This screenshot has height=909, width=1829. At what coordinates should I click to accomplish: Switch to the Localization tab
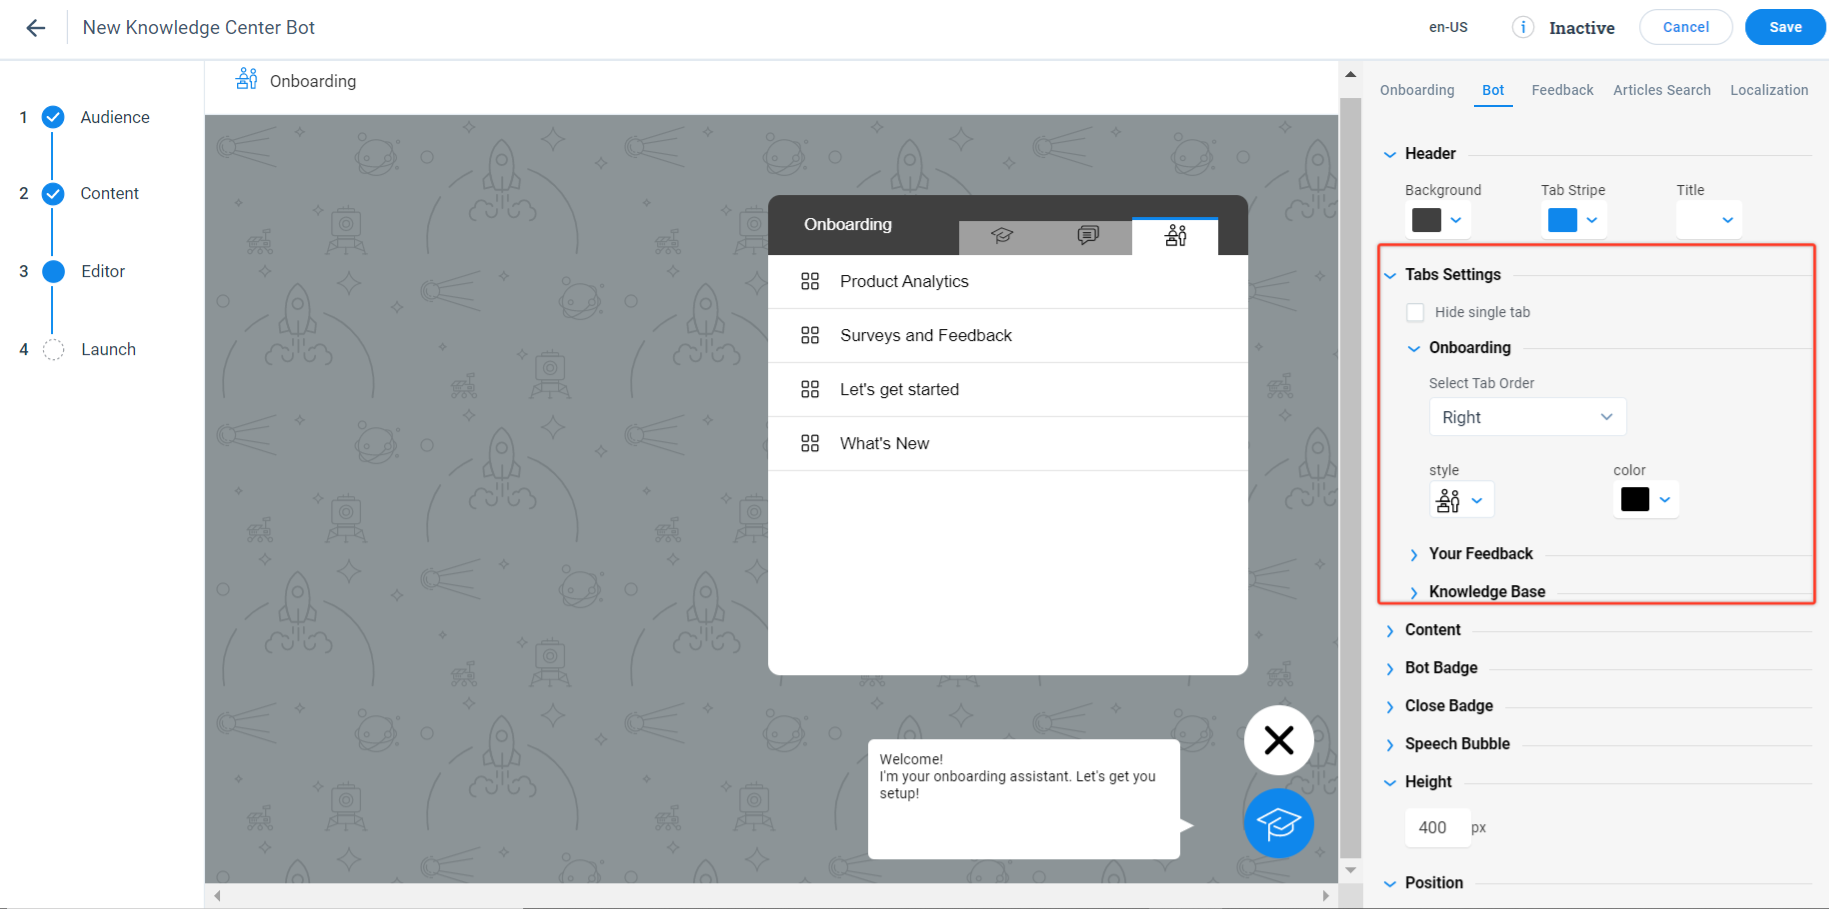[x=1769, y=90]
